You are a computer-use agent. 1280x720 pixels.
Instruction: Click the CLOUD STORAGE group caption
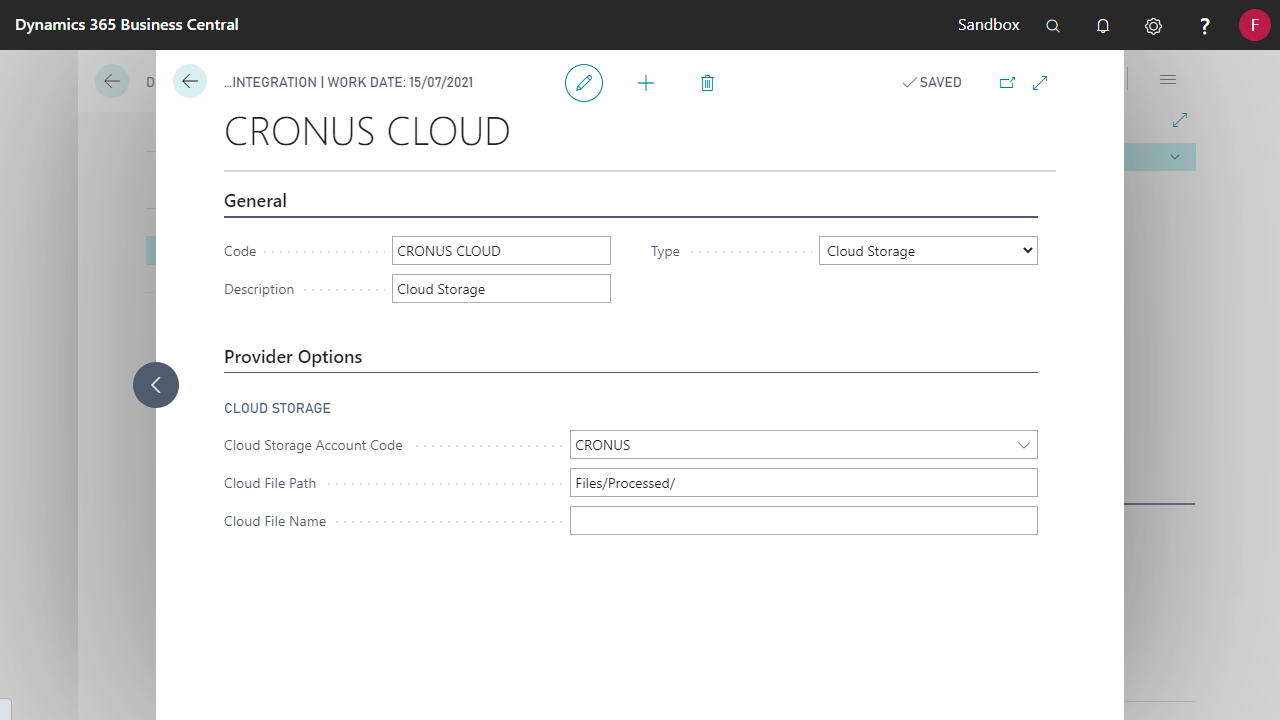pos(277,408)
